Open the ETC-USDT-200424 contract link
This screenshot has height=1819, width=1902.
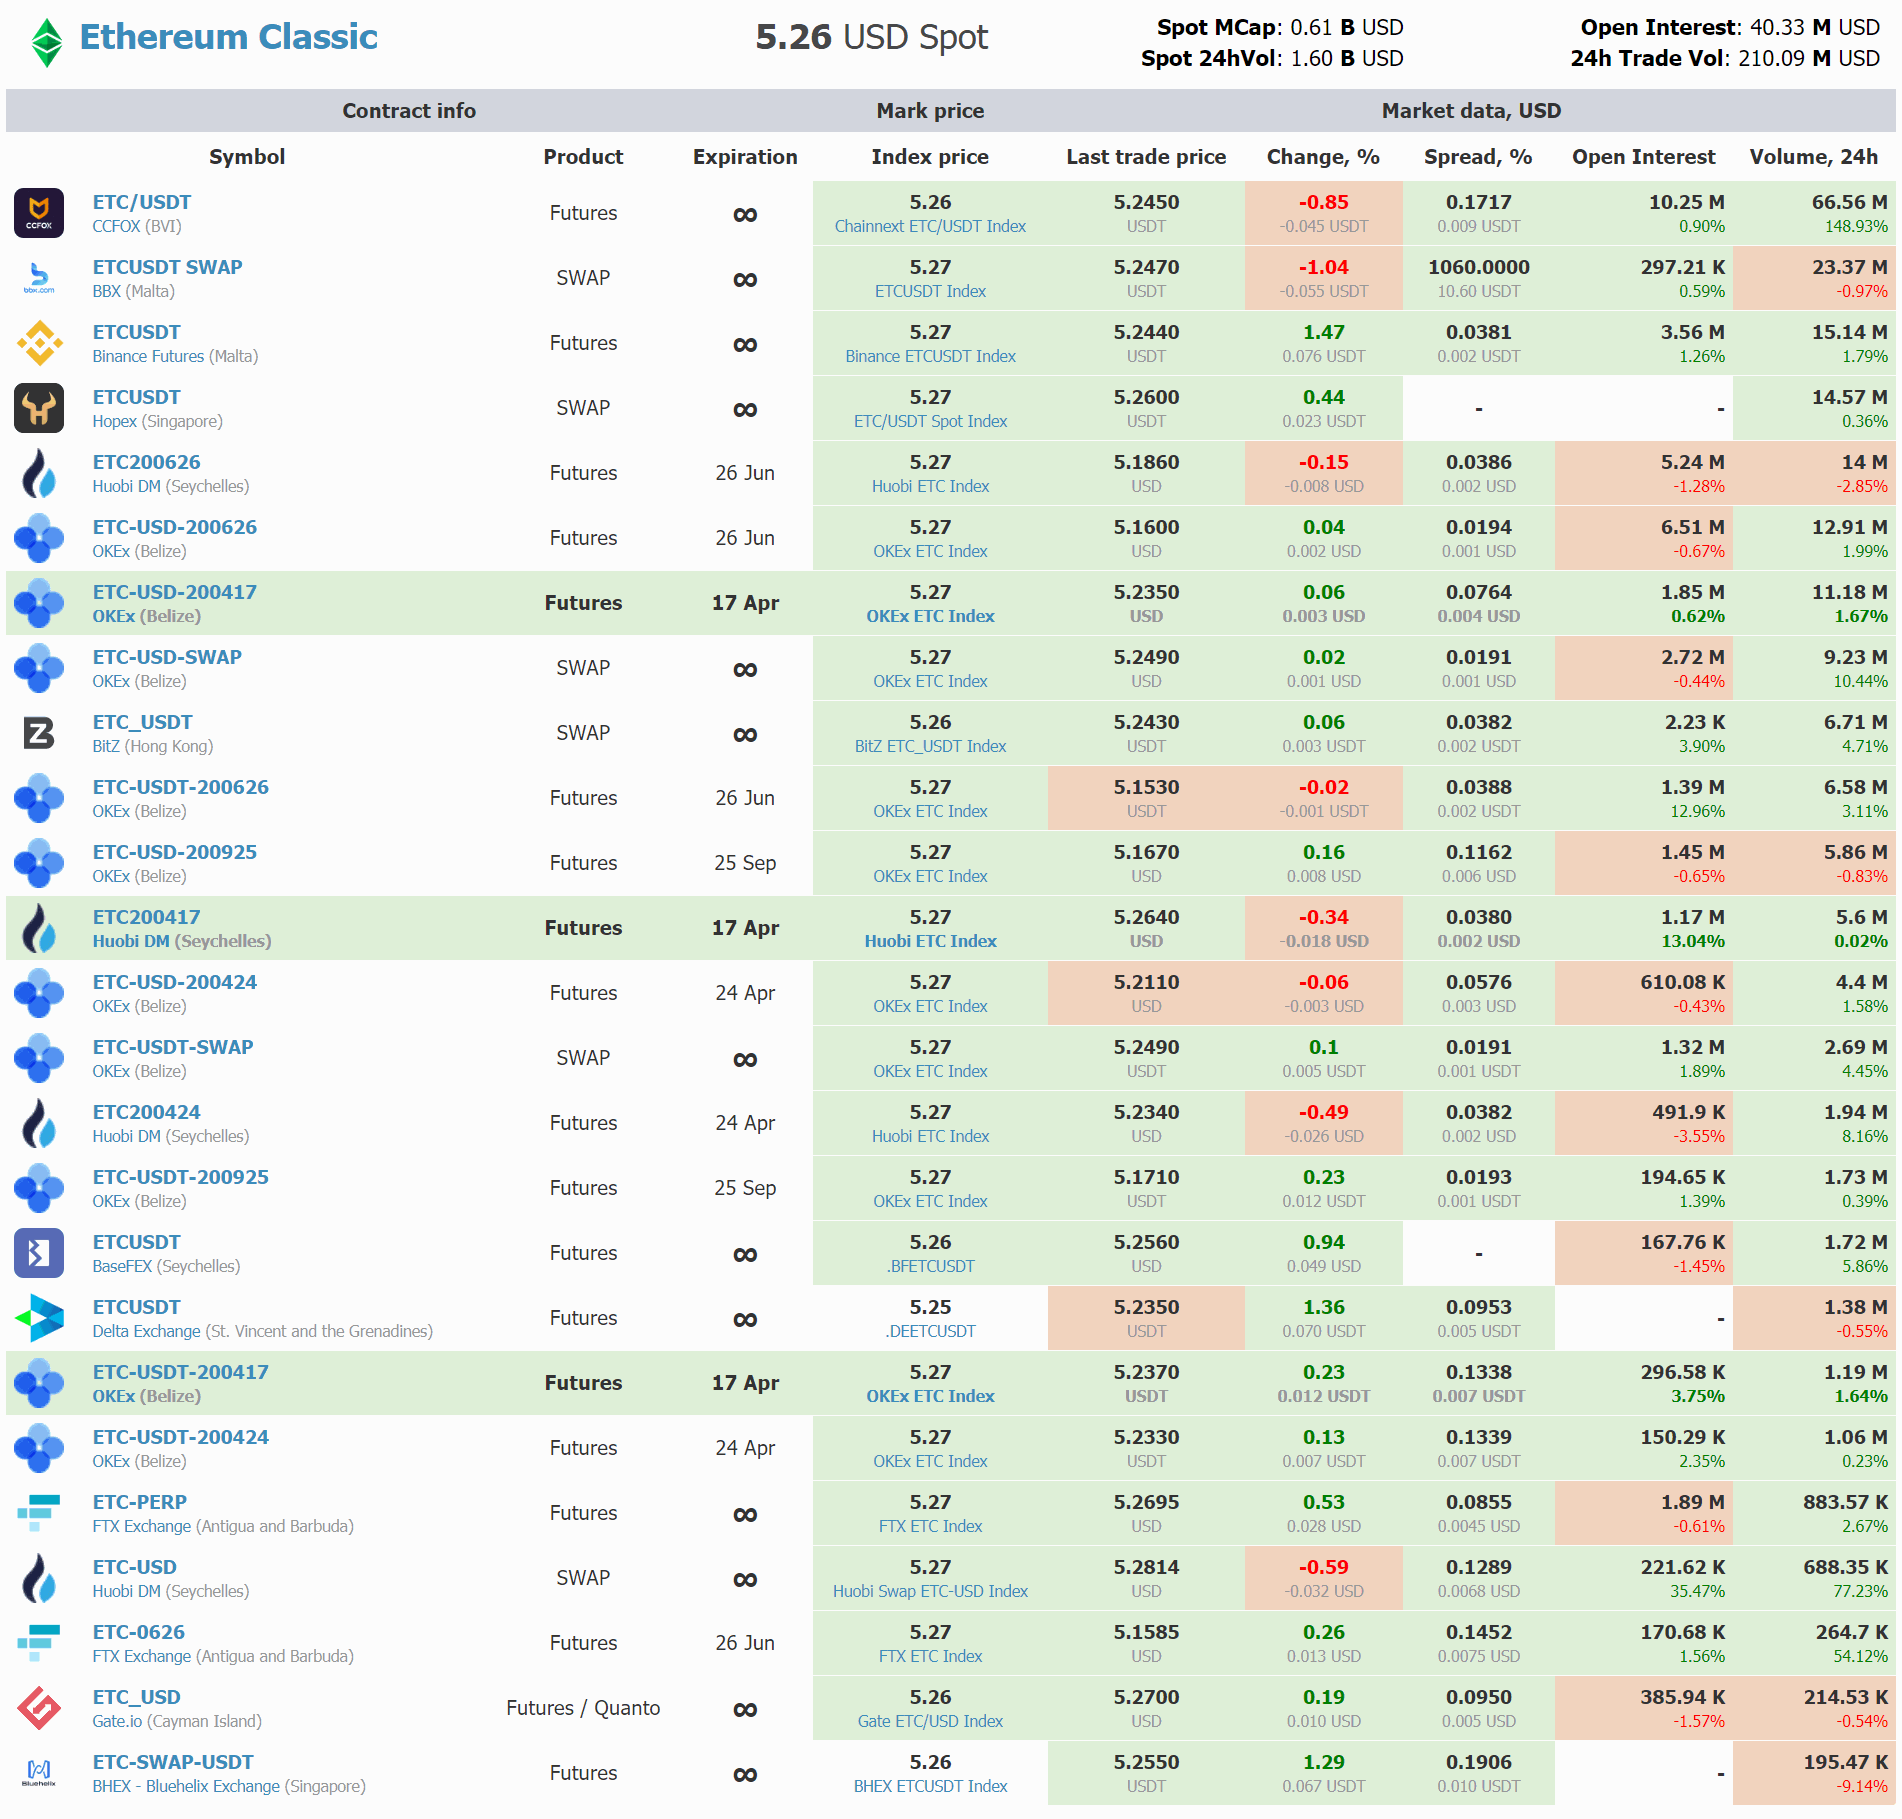tap(181, 1437)
